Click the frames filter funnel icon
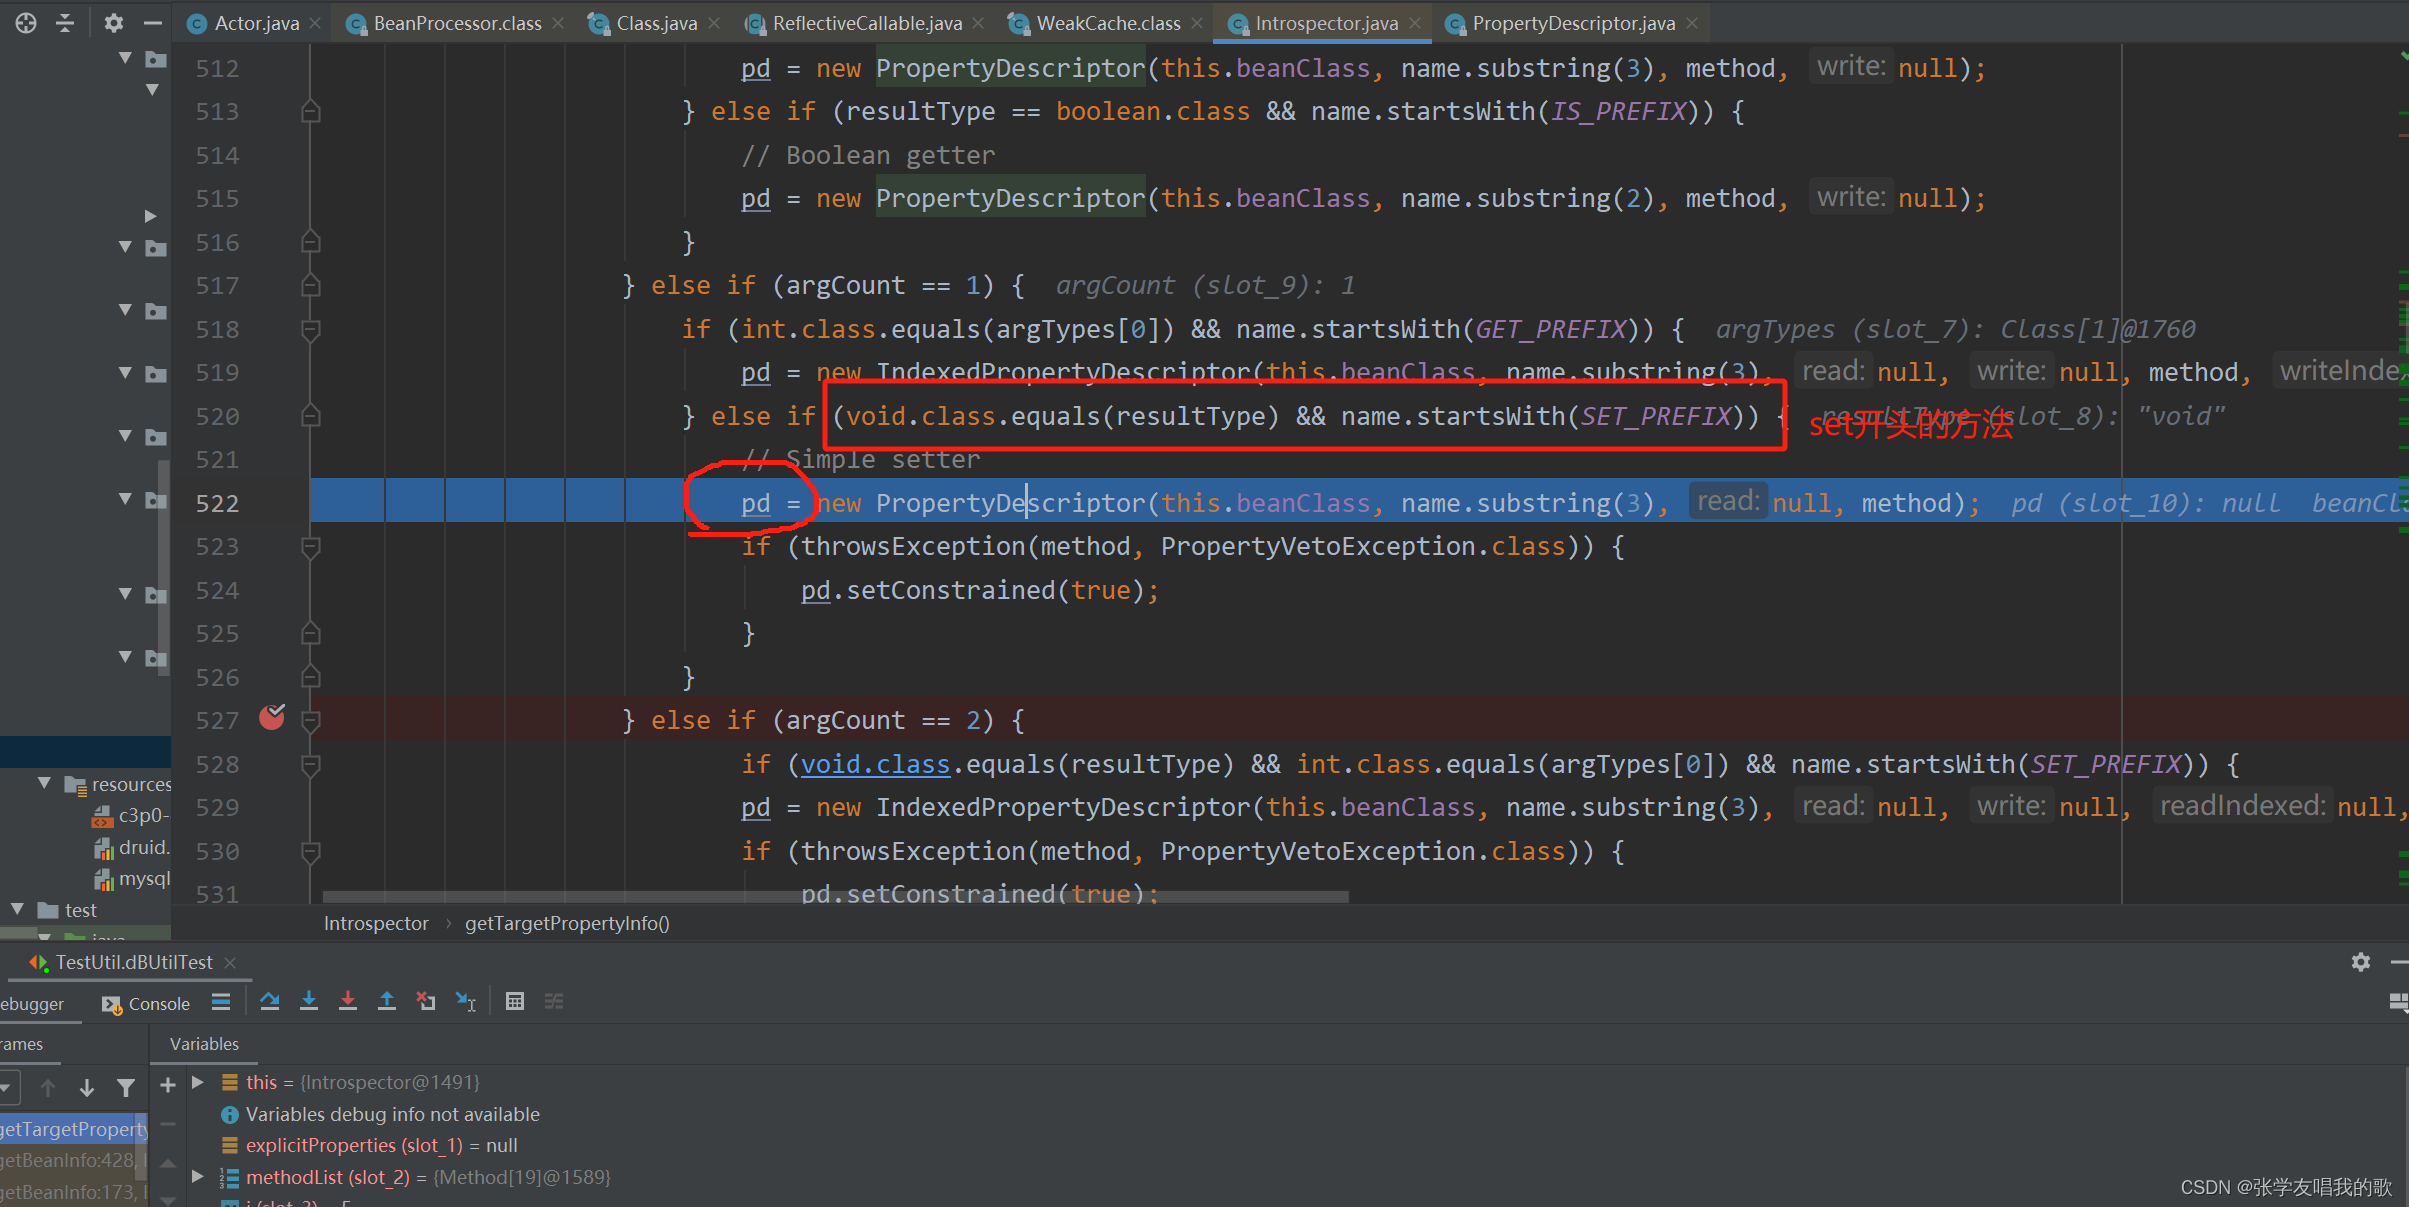This screenshot has width=2409, height=1207. pyautogui.click(x=126, y=1087)
